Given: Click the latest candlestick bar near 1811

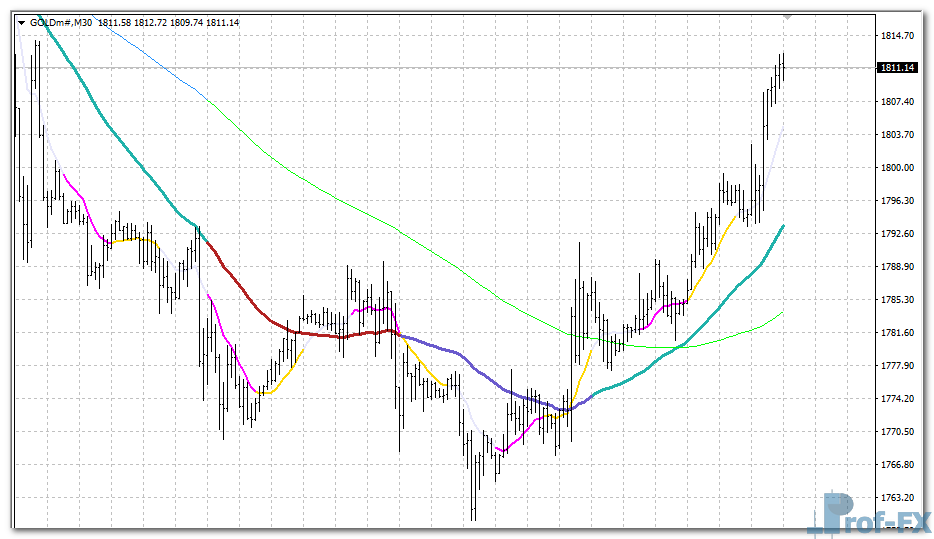Looking at the screenshot, I should tap(783, 68).
